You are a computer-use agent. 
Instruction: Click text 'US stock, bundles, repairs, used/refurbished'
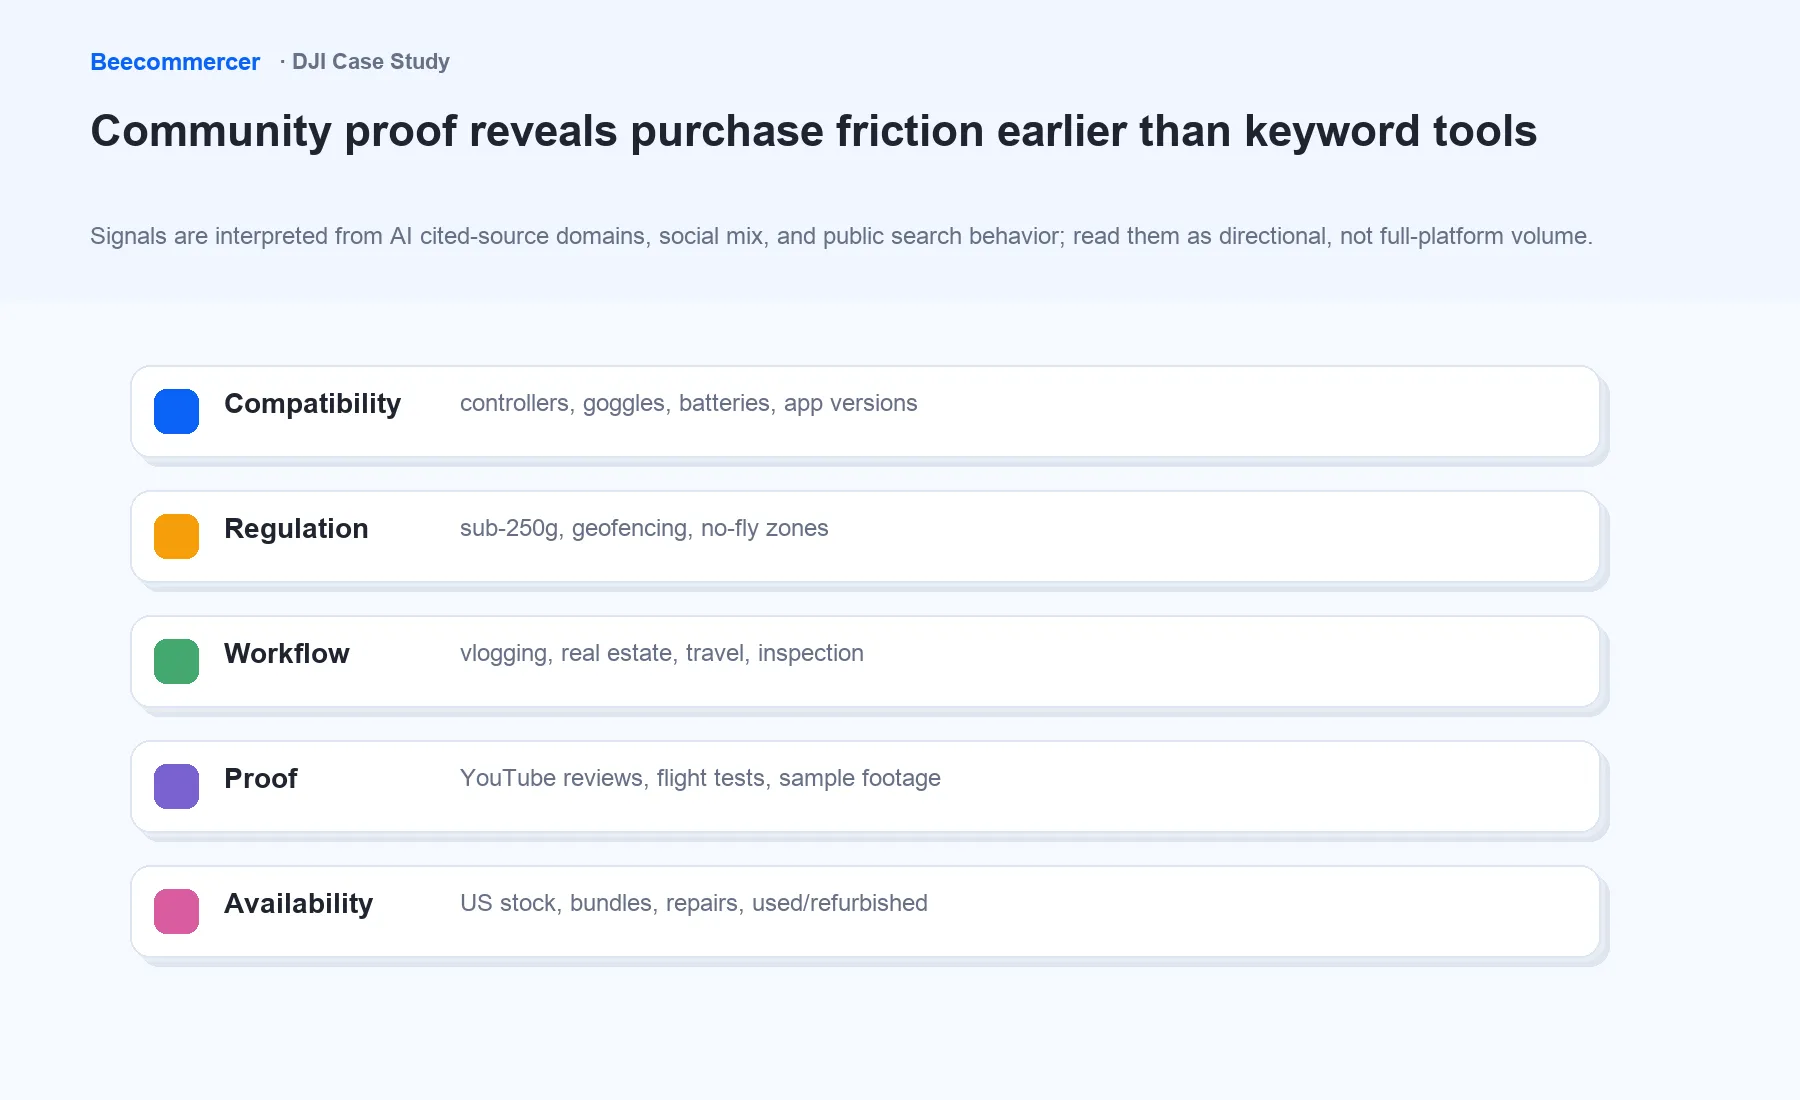pos(693,903)
